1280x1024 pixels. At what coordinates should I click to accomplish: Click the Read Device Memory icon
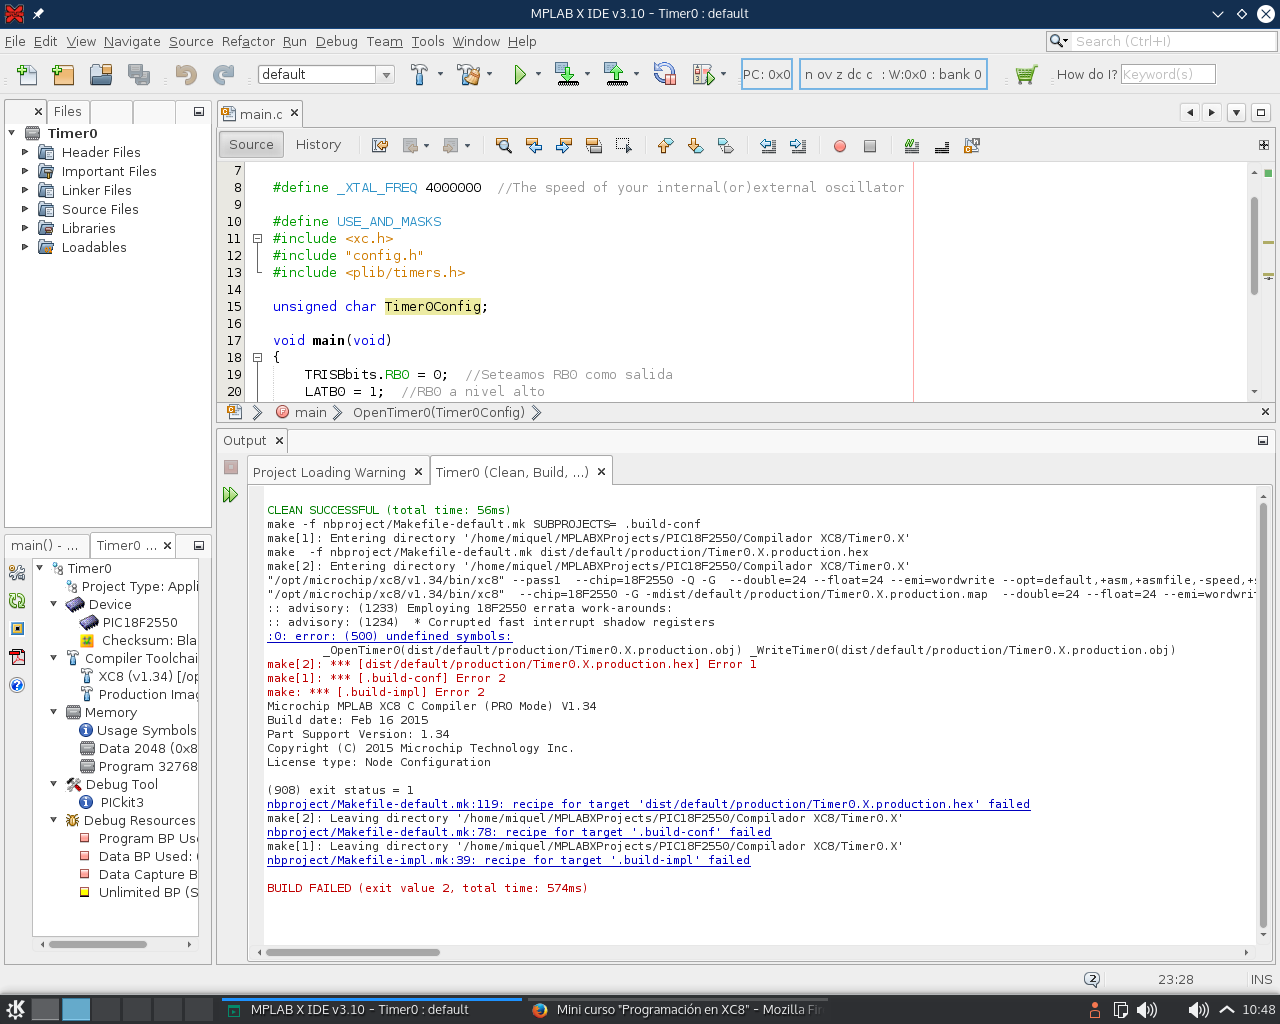(x=616, y=75)
